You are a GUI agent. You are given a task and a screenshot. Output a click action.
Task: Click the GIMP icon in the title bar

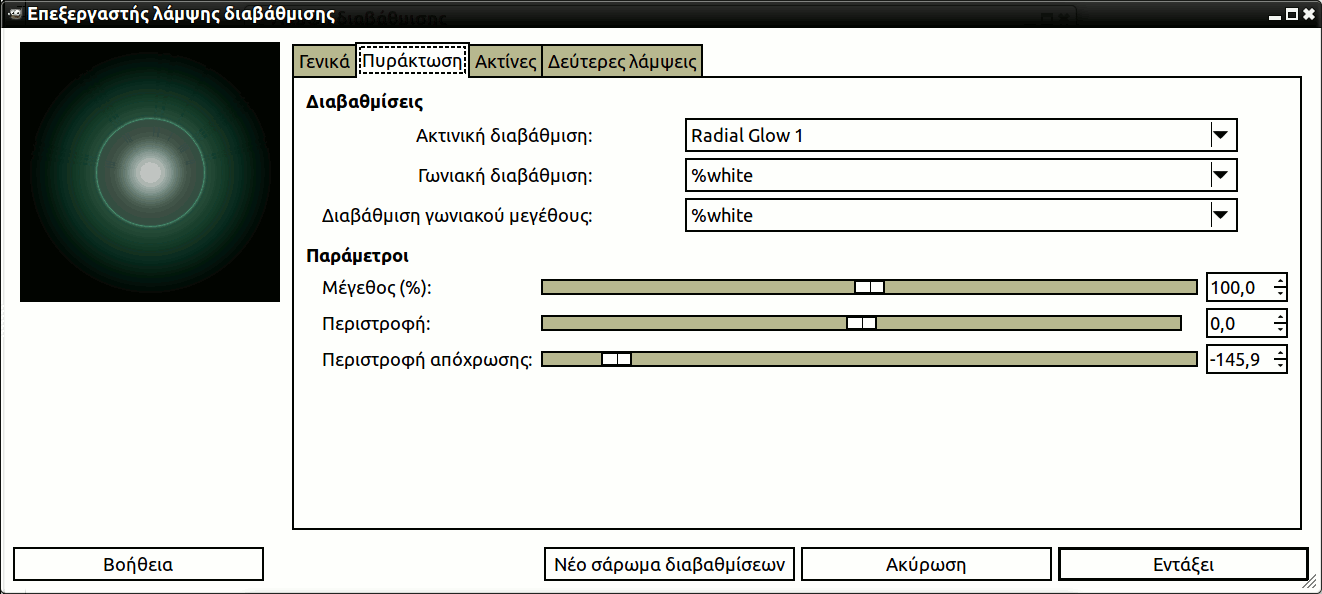click(13, 14)
